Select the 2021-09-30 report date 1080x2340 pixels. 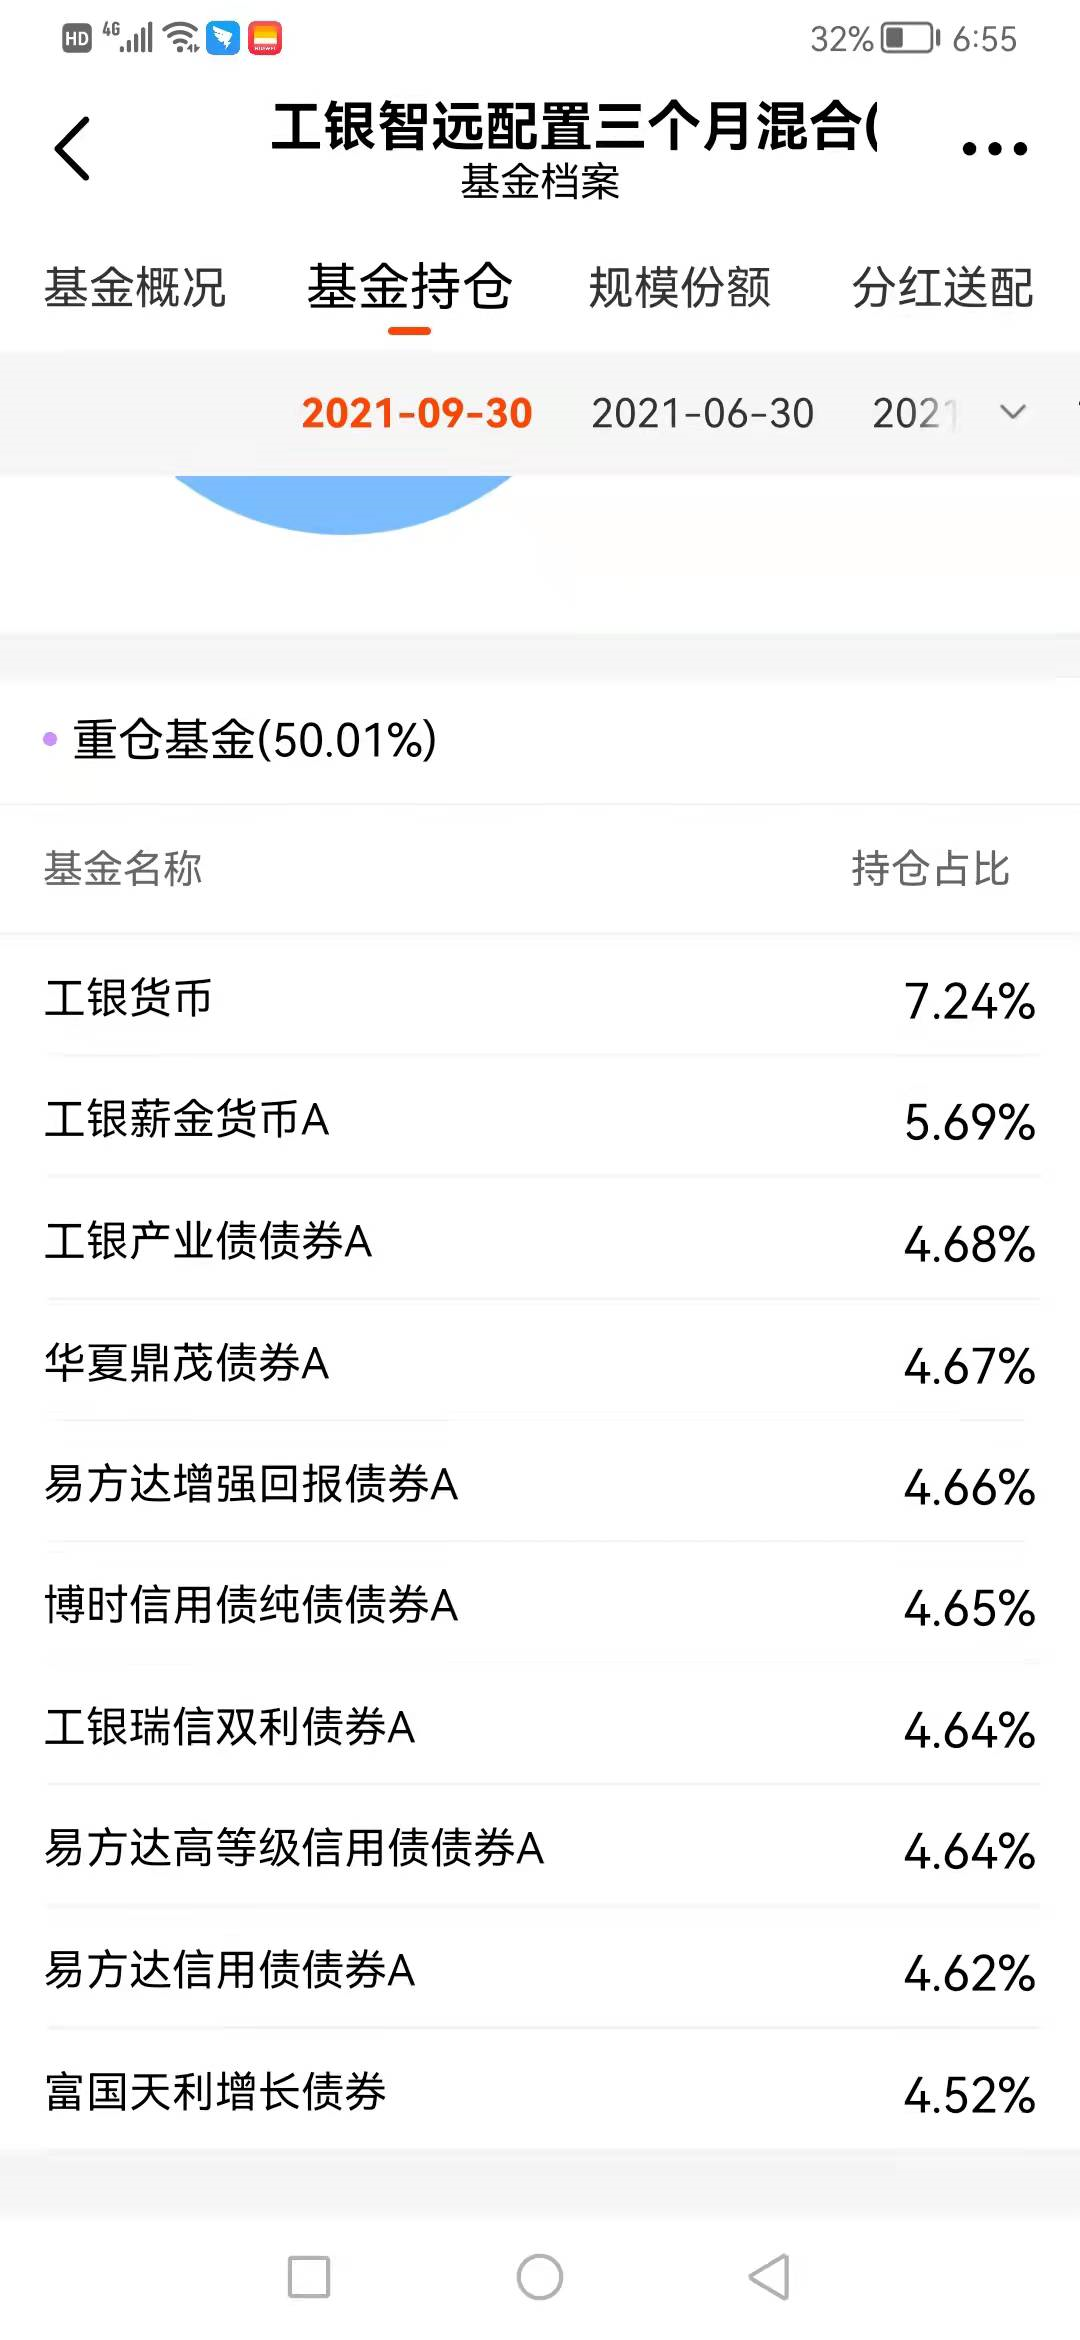(x=417, y=413)
